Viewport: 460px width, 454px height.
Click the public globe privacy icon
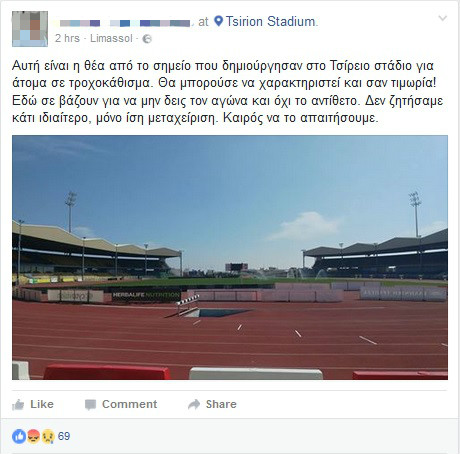[x=147, y=39]
